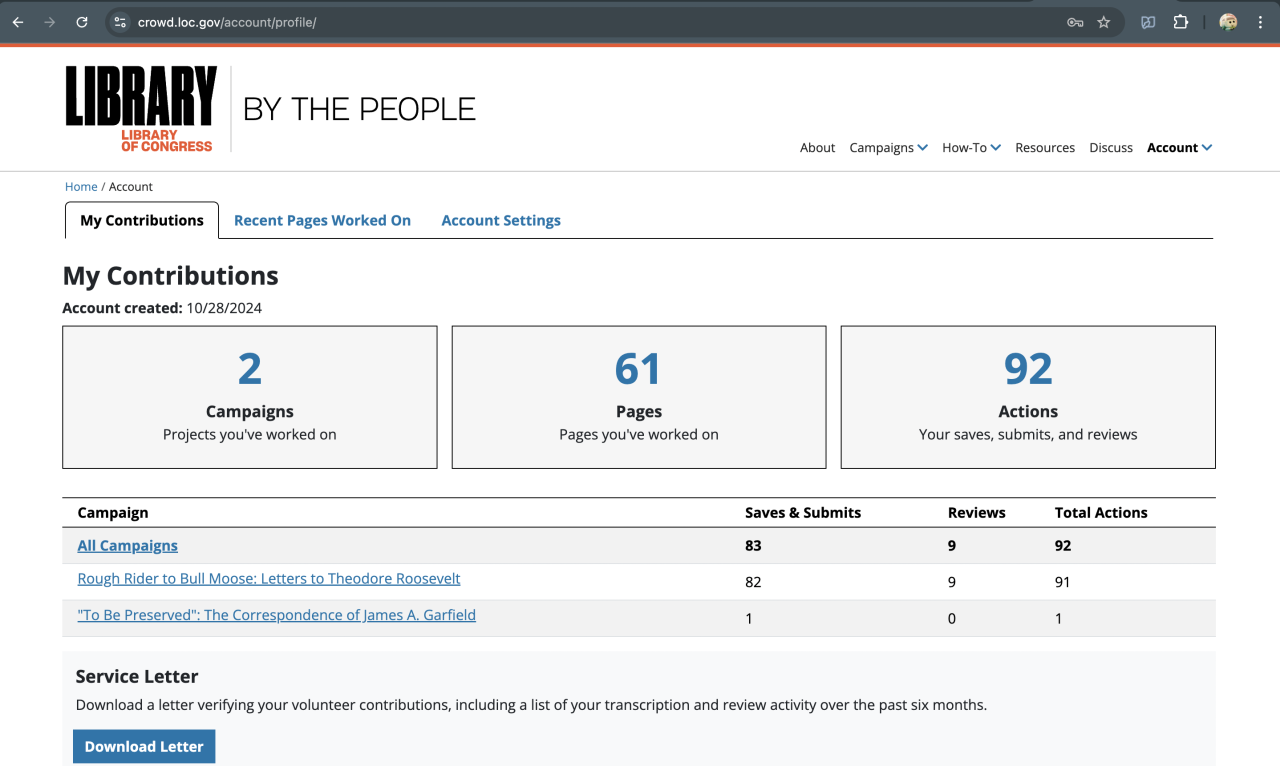Click the Download Letter button
Viewport: 1280px width, 766px height.
pyautogui.click(x=144, y=746)
